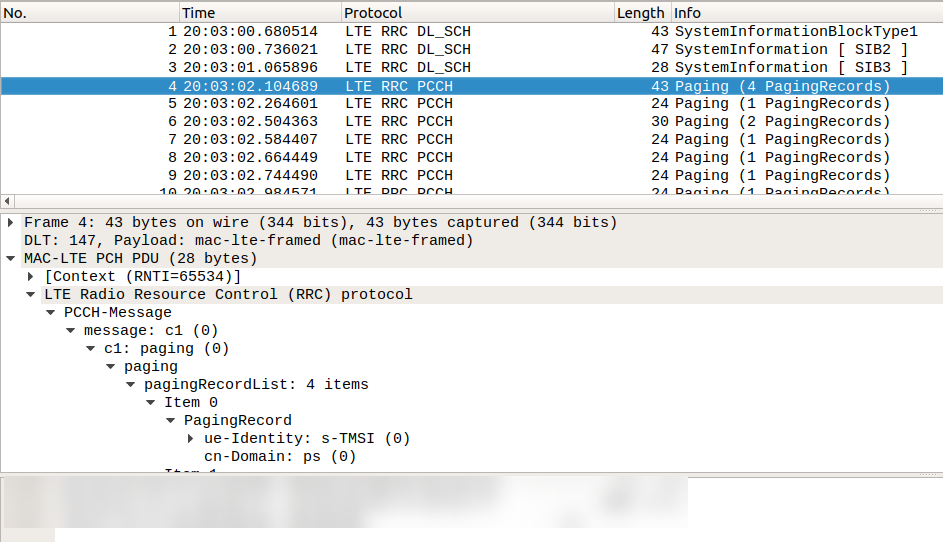
Task: Click the Info column header
Action: pos(687,13)
